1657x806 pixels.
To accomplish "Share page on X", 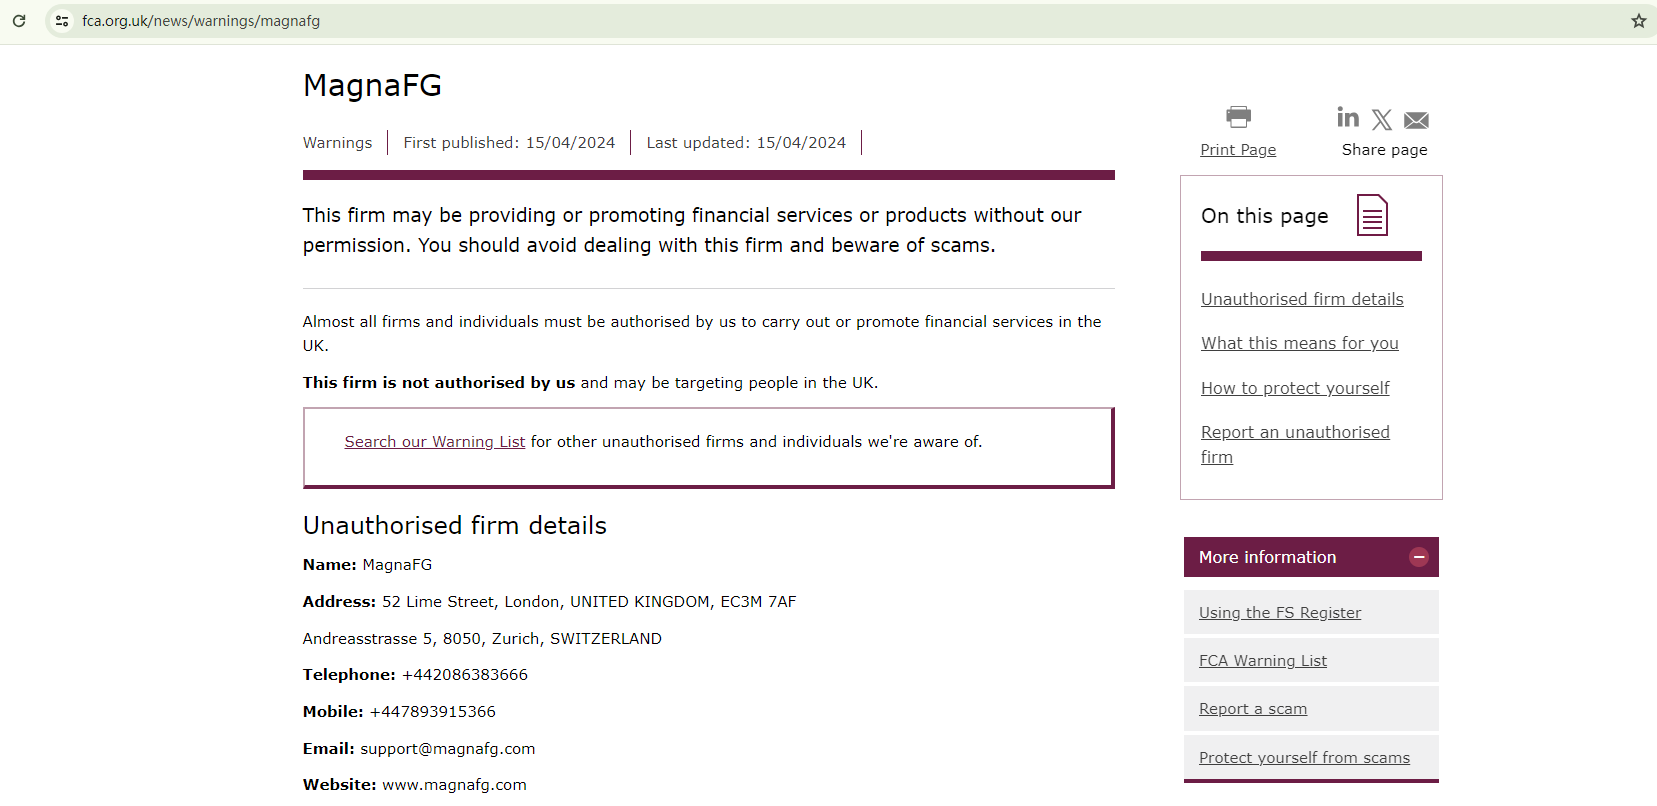I will click(1382, 120).
